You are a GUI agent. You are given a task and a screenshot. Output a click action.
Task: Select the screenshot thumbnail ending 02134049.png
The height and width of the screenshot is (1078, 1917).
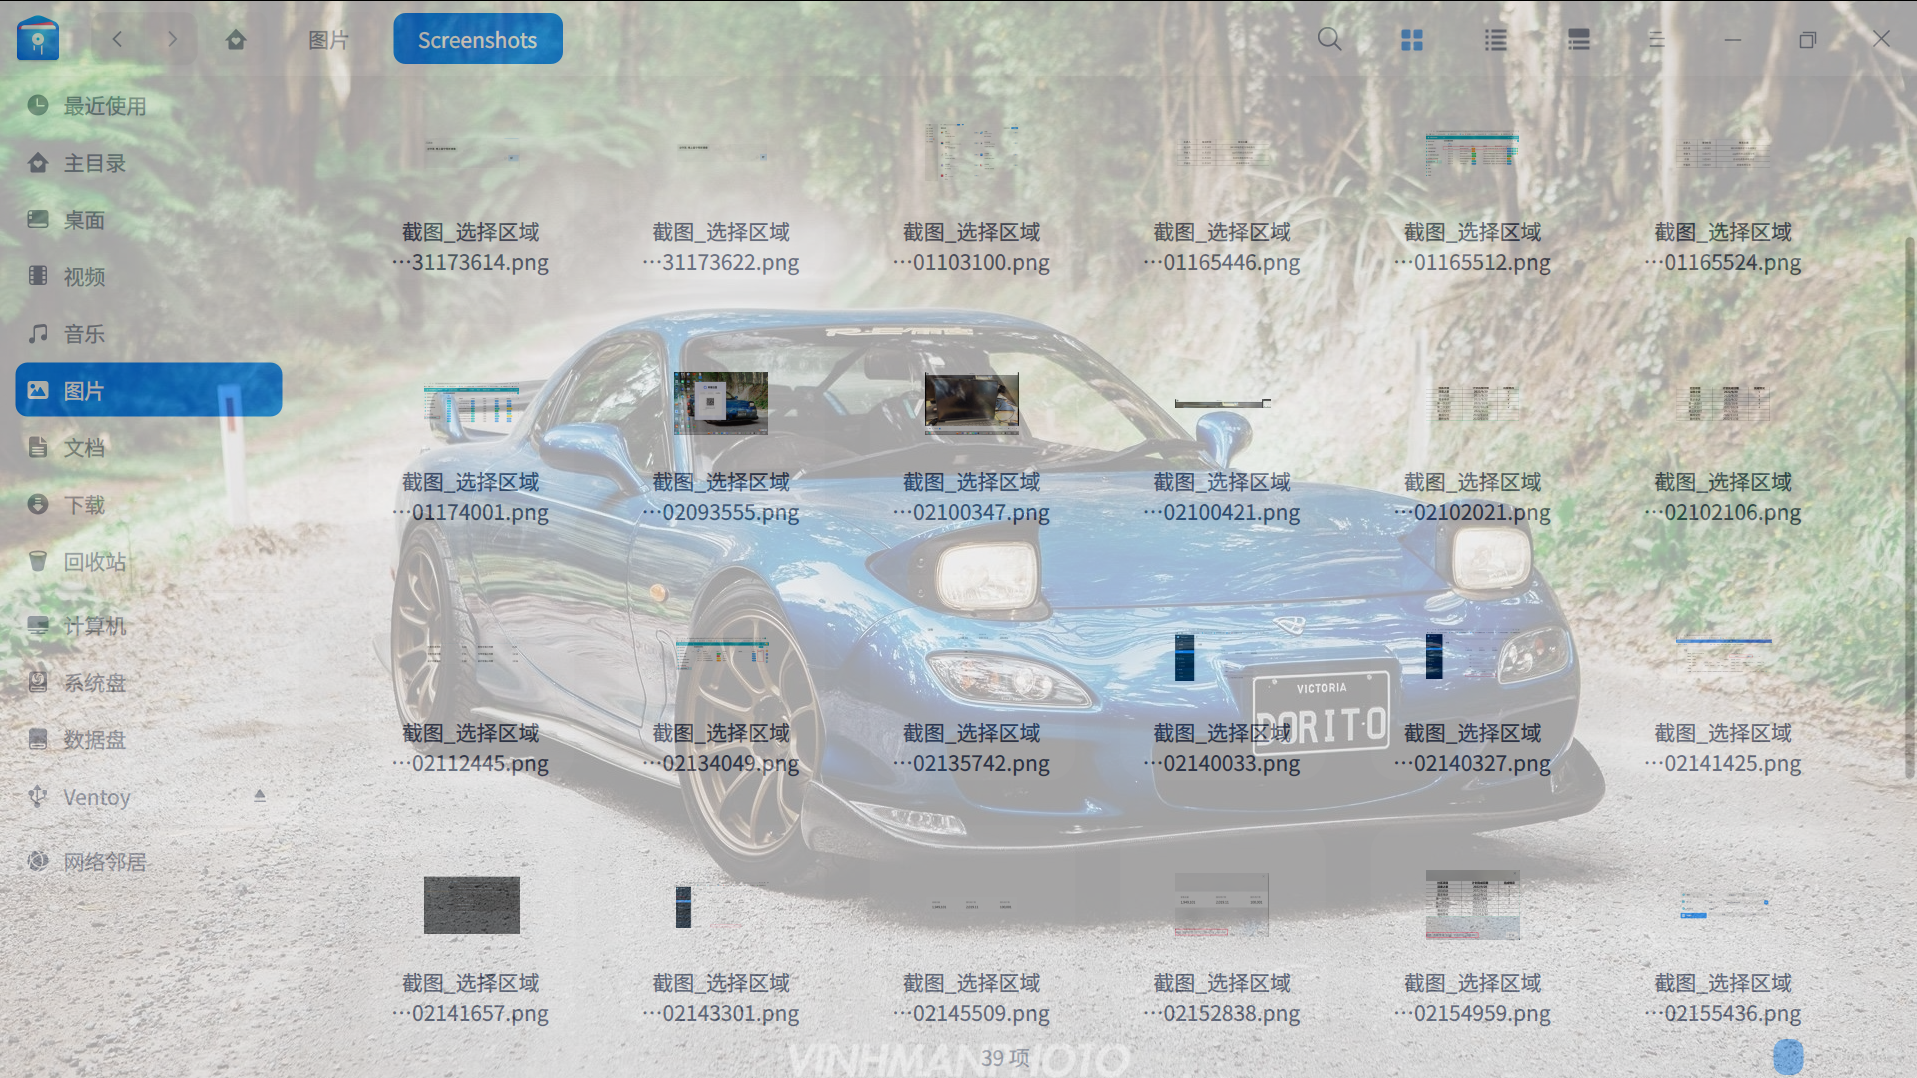coord(721,654)
